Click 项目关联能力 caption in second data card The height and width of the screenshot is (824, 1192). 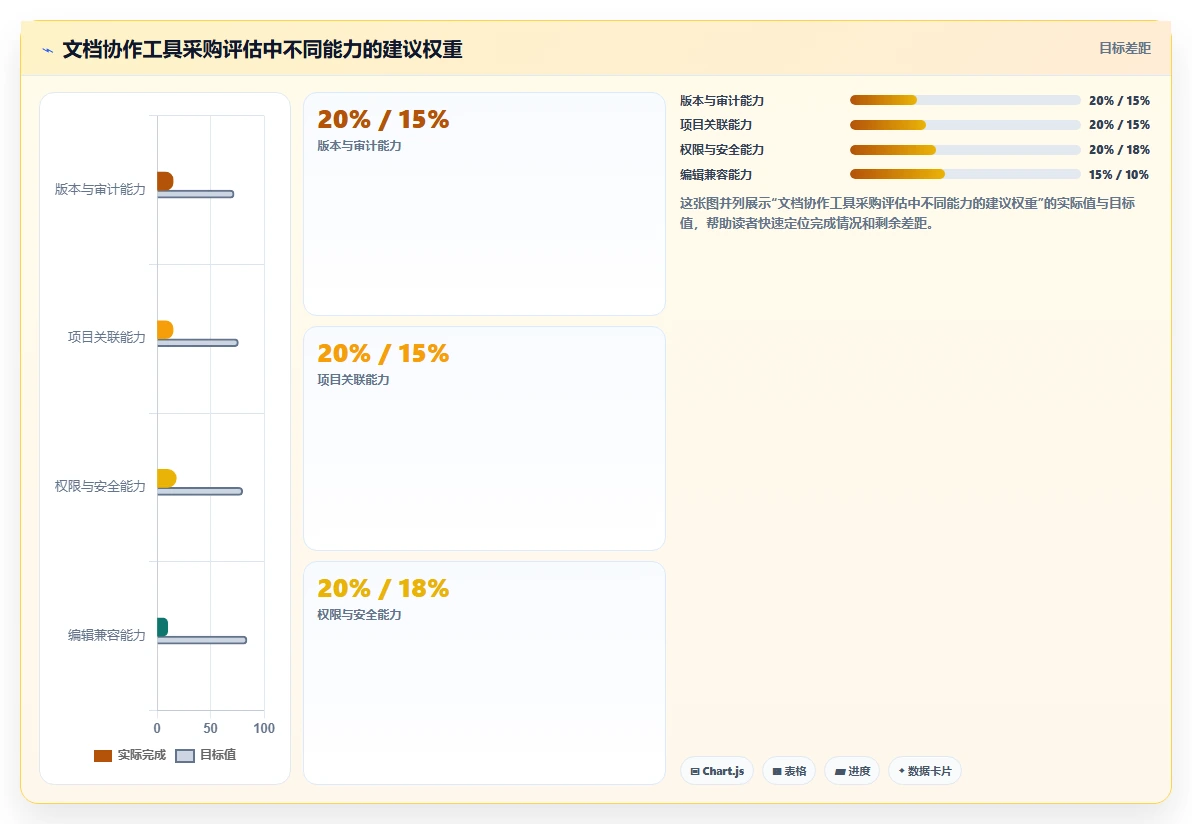[353, 380]
